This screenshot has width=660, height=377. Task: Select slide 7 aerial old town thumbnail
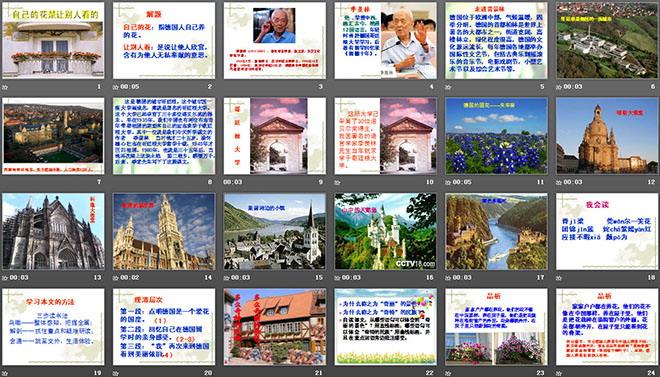[x=53, y=136]
